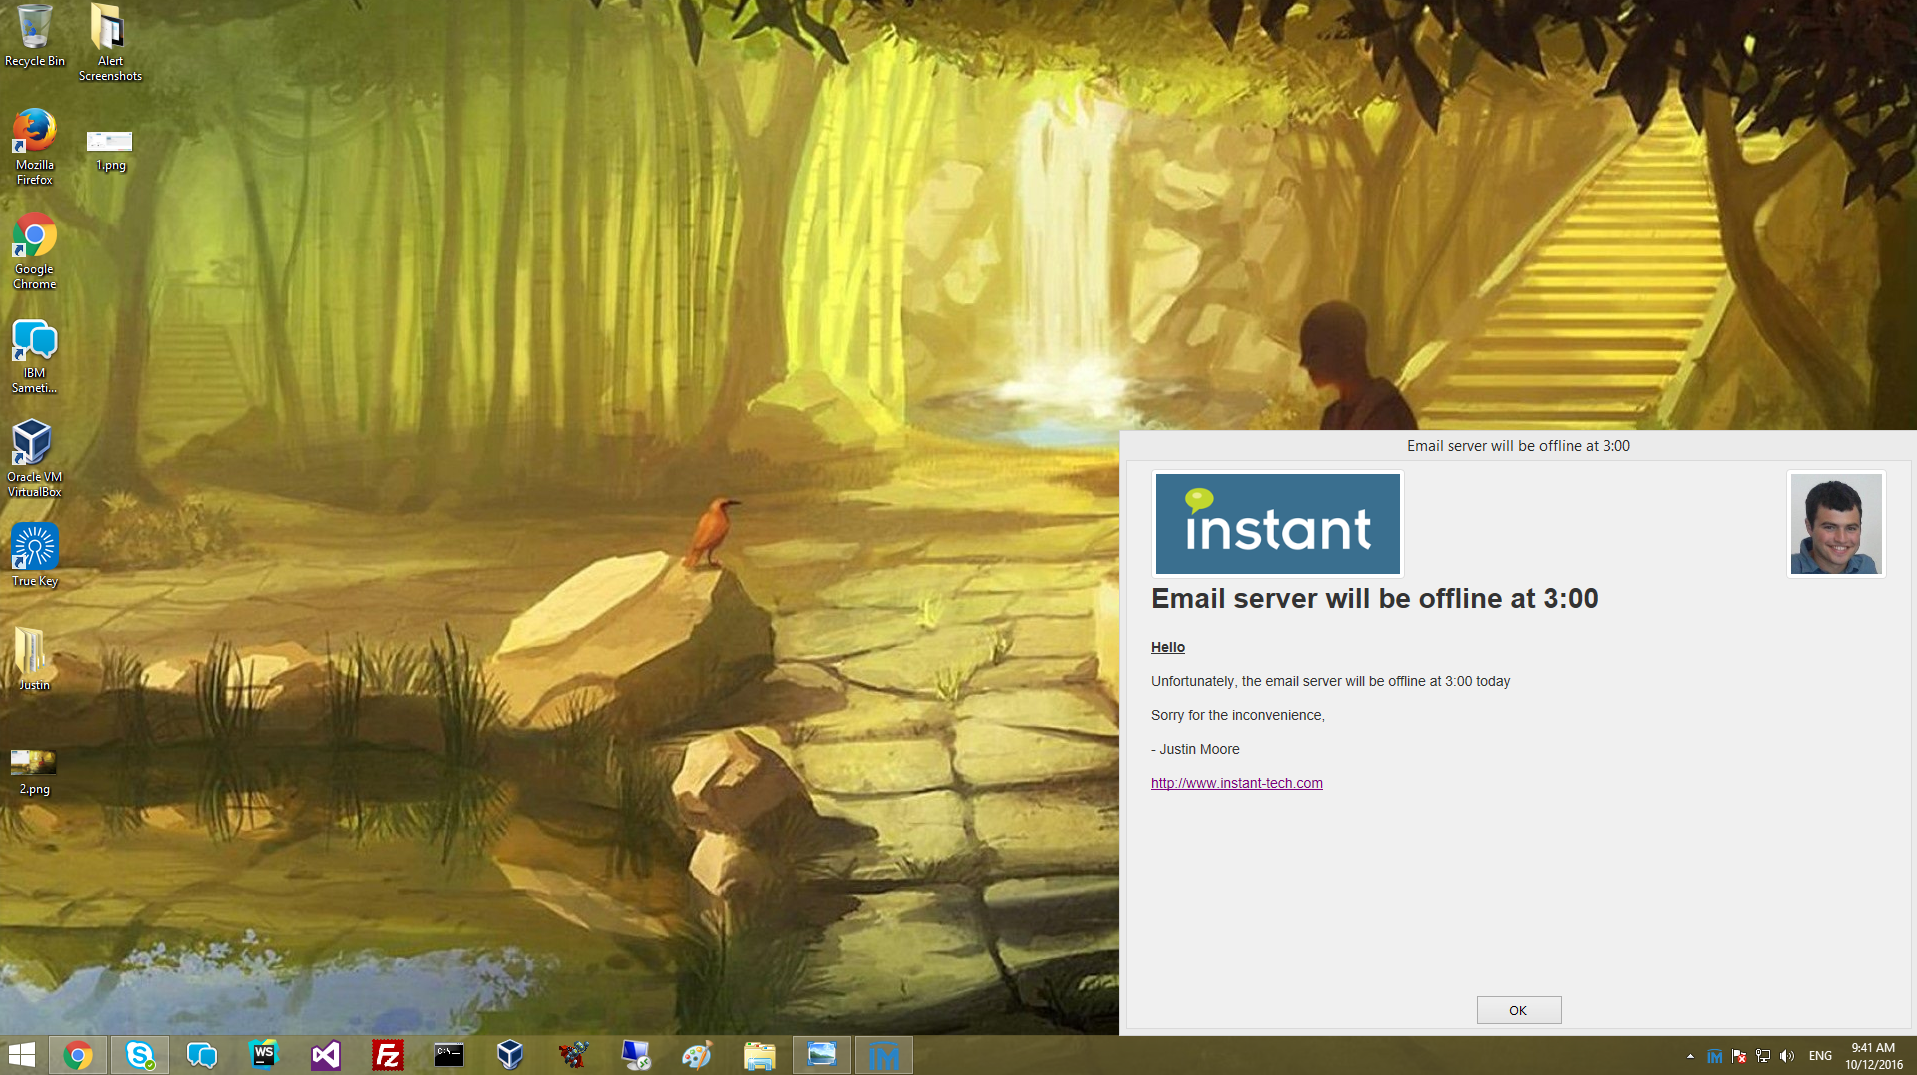Select the Justin folder on desktop

tap(33, 659)
